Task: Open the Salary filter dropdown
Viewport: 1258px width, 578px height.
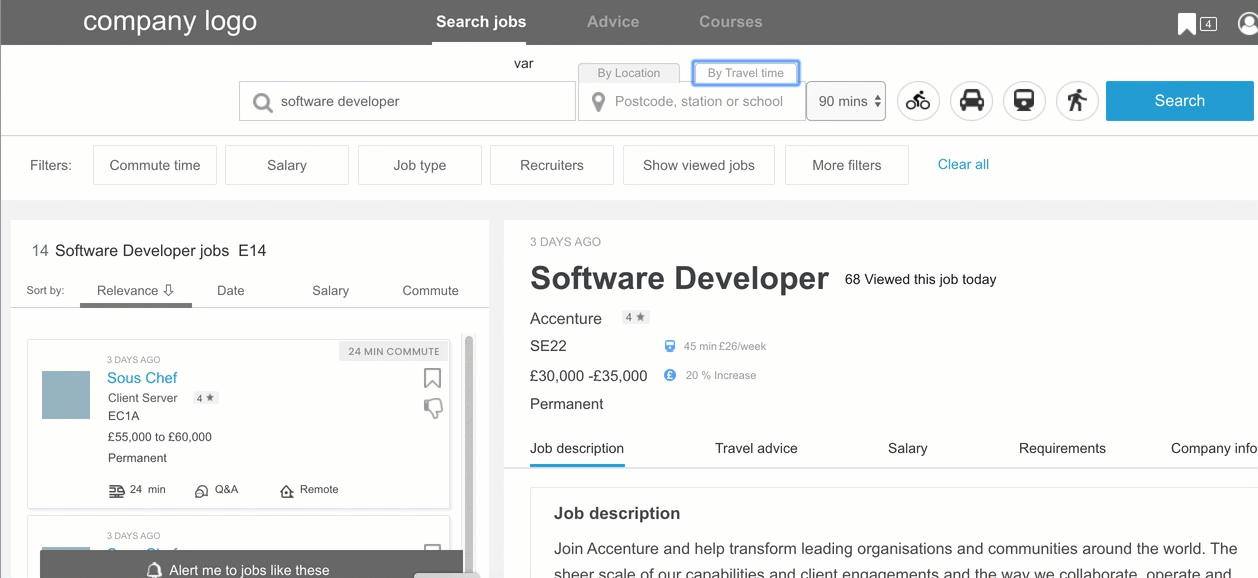Action: (x=287, y=165)
